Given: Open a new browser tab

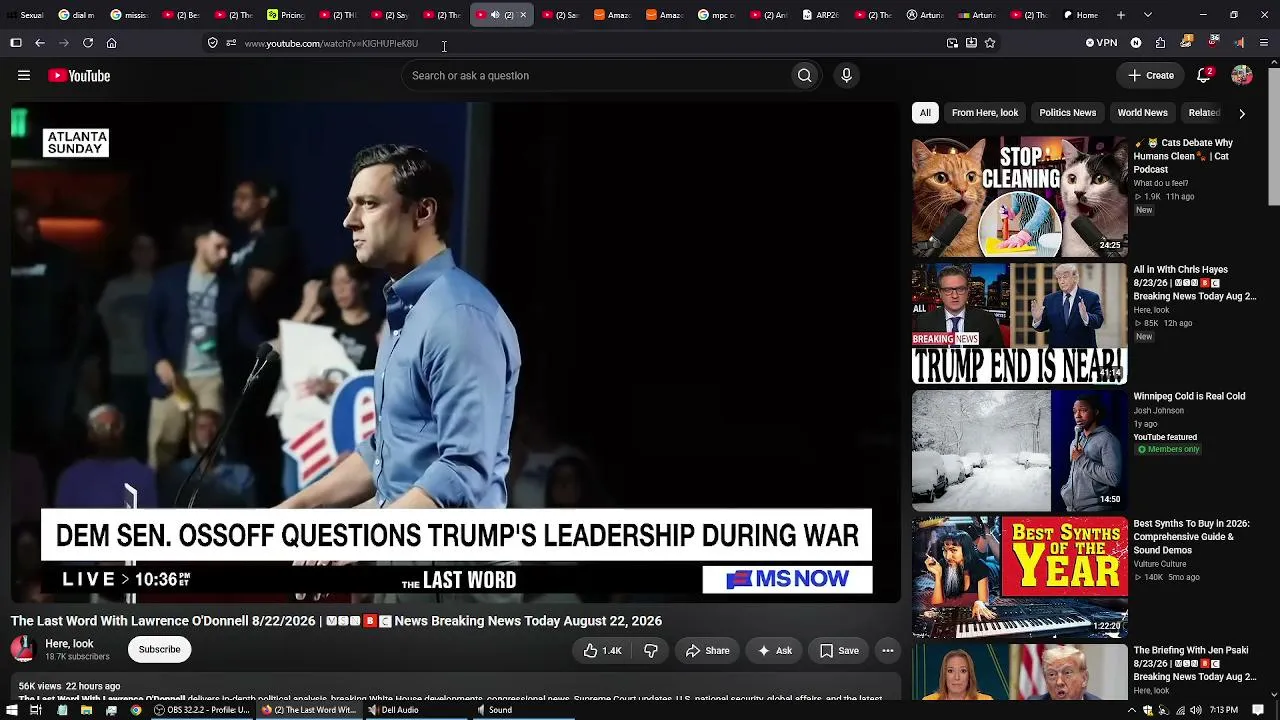Looking at the screenshot, I should (x=1121, y=15).
